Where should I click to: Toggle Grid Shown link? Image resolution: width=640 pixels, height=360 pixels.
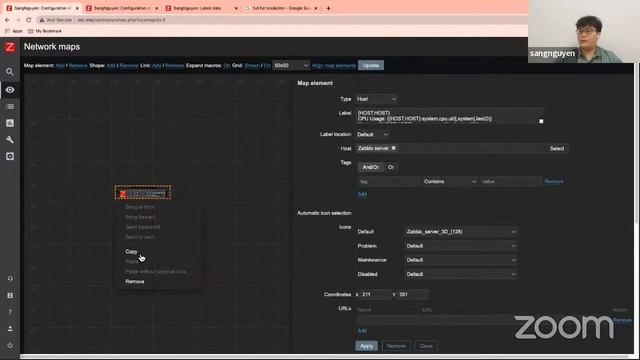pyautogui.click(x=252, y=65)
